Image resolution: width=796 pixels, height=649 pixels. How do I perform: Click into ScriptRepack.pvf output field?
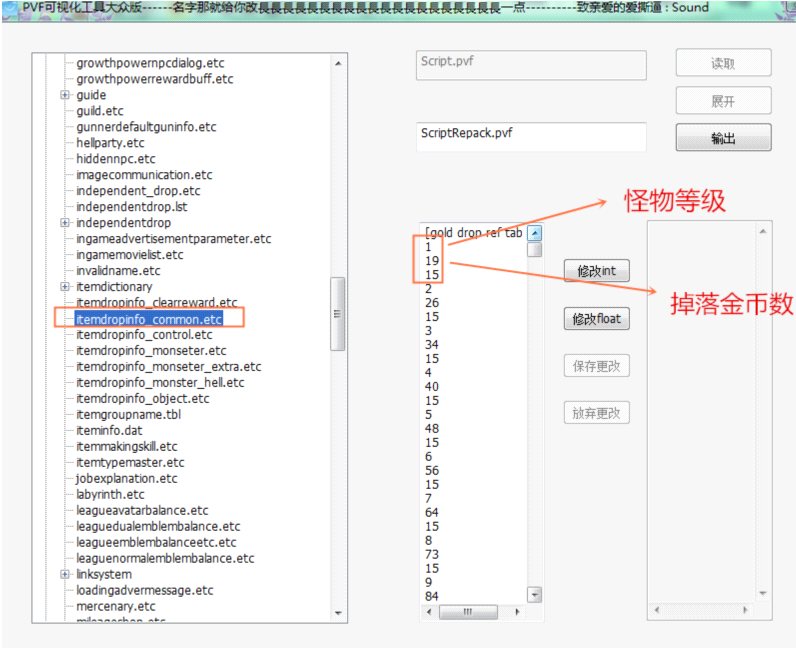click(530, 137)
